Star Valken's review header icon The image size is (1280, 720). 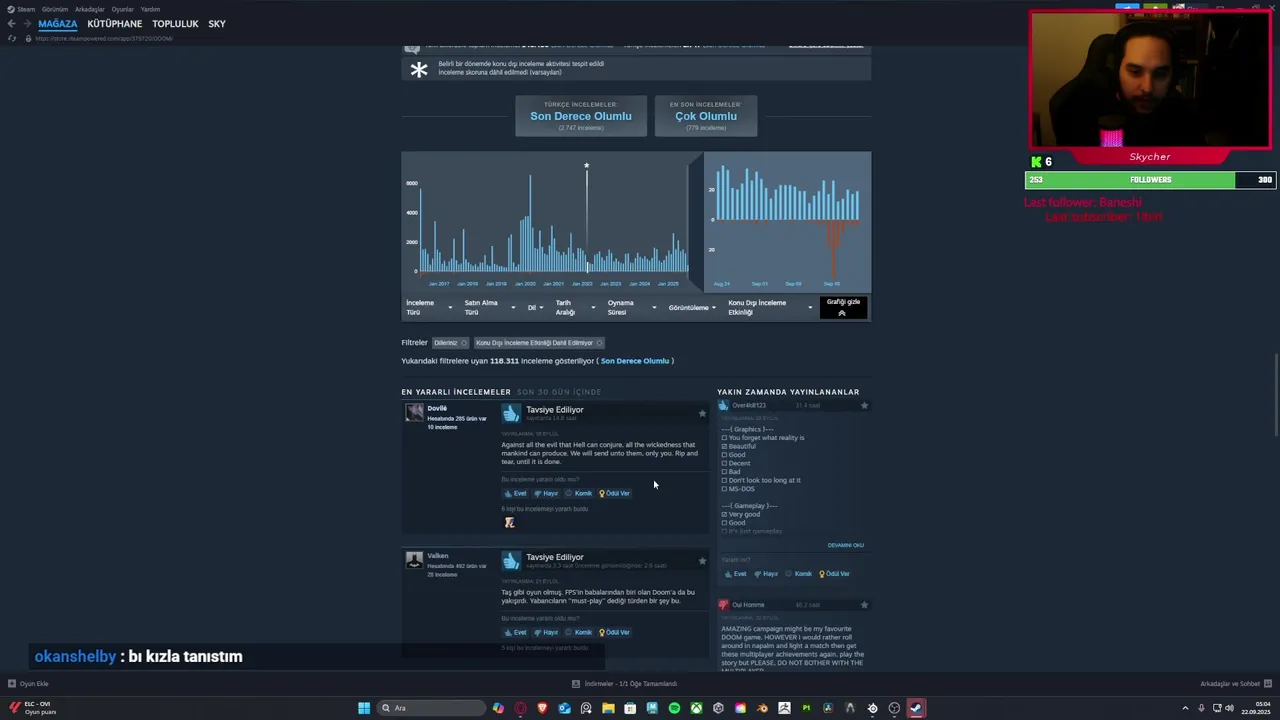(702, 560)
